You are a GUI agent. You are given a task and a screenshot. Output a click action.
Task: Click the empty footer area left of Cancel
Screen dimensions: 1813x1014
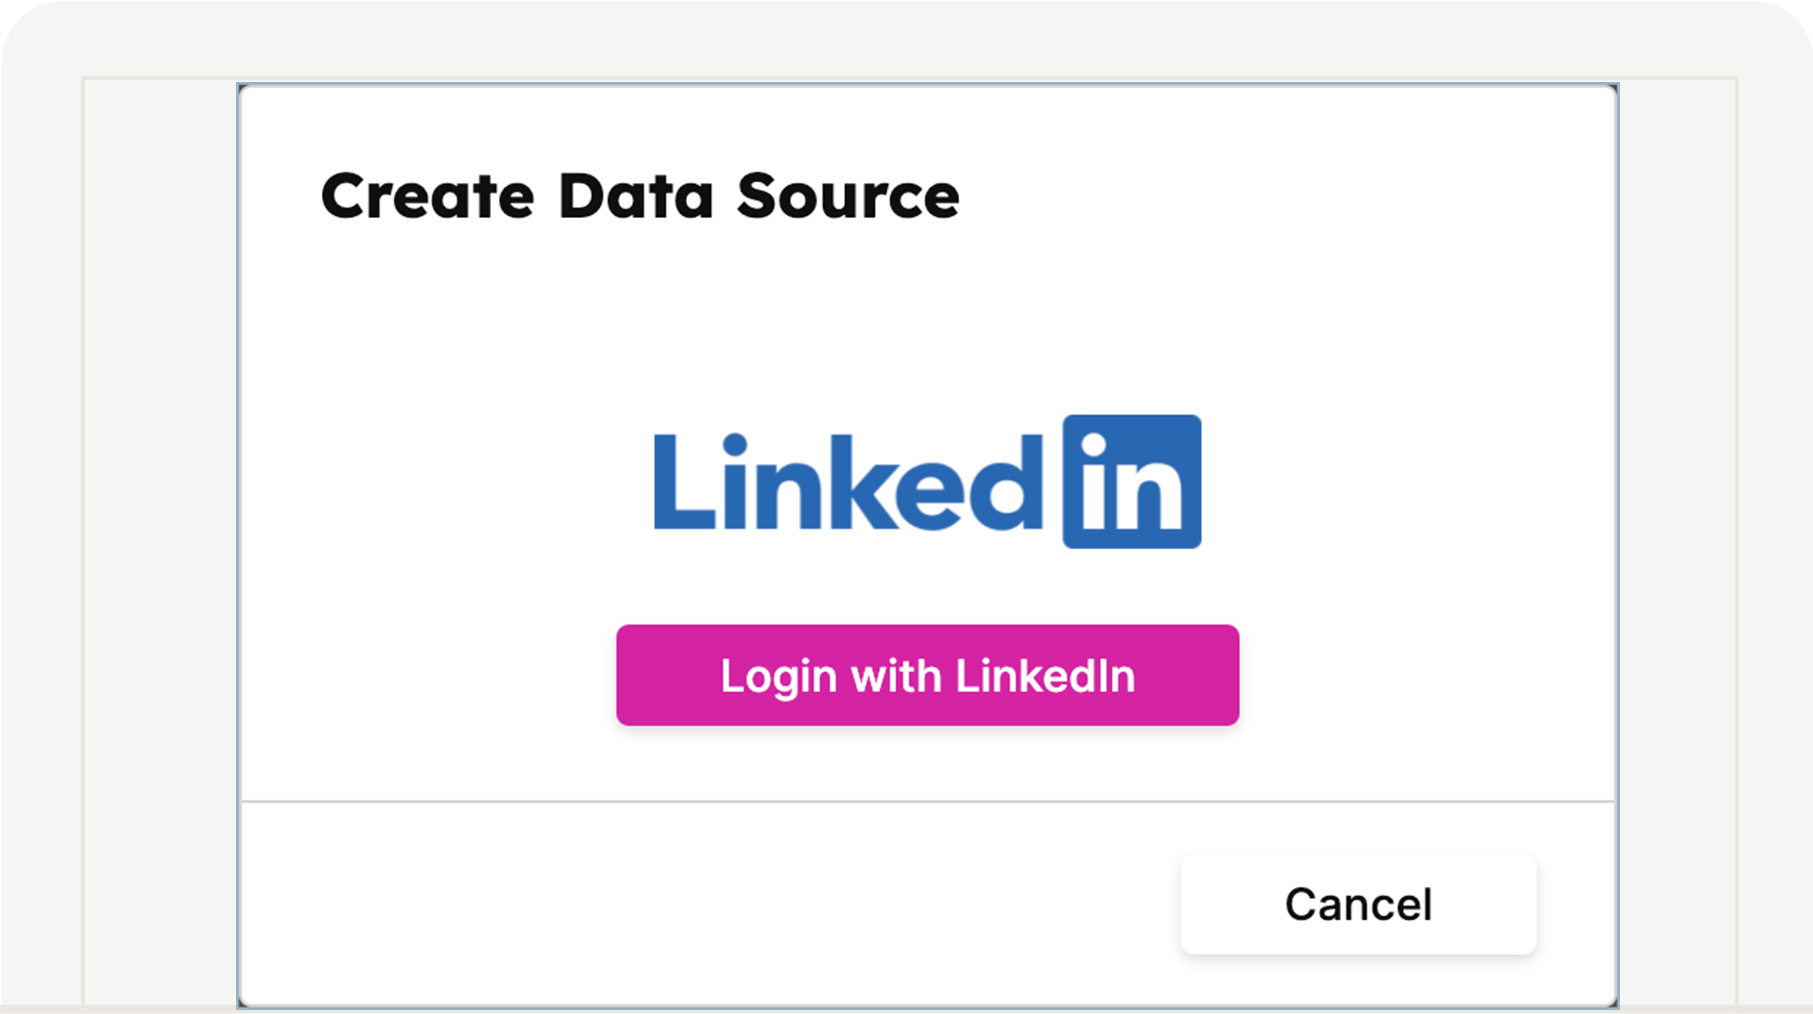tap(700, 904)
